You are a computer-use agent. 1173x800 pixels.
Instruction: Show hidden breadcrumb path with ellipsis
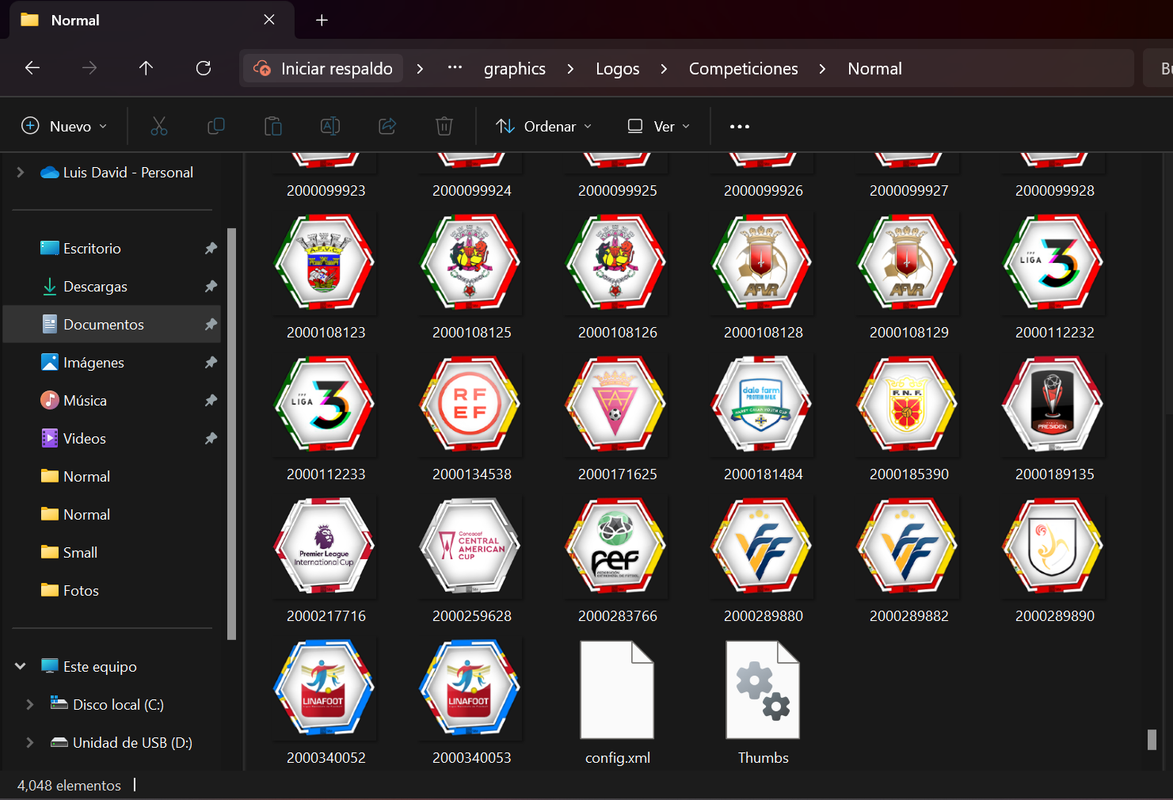[455, 68]
